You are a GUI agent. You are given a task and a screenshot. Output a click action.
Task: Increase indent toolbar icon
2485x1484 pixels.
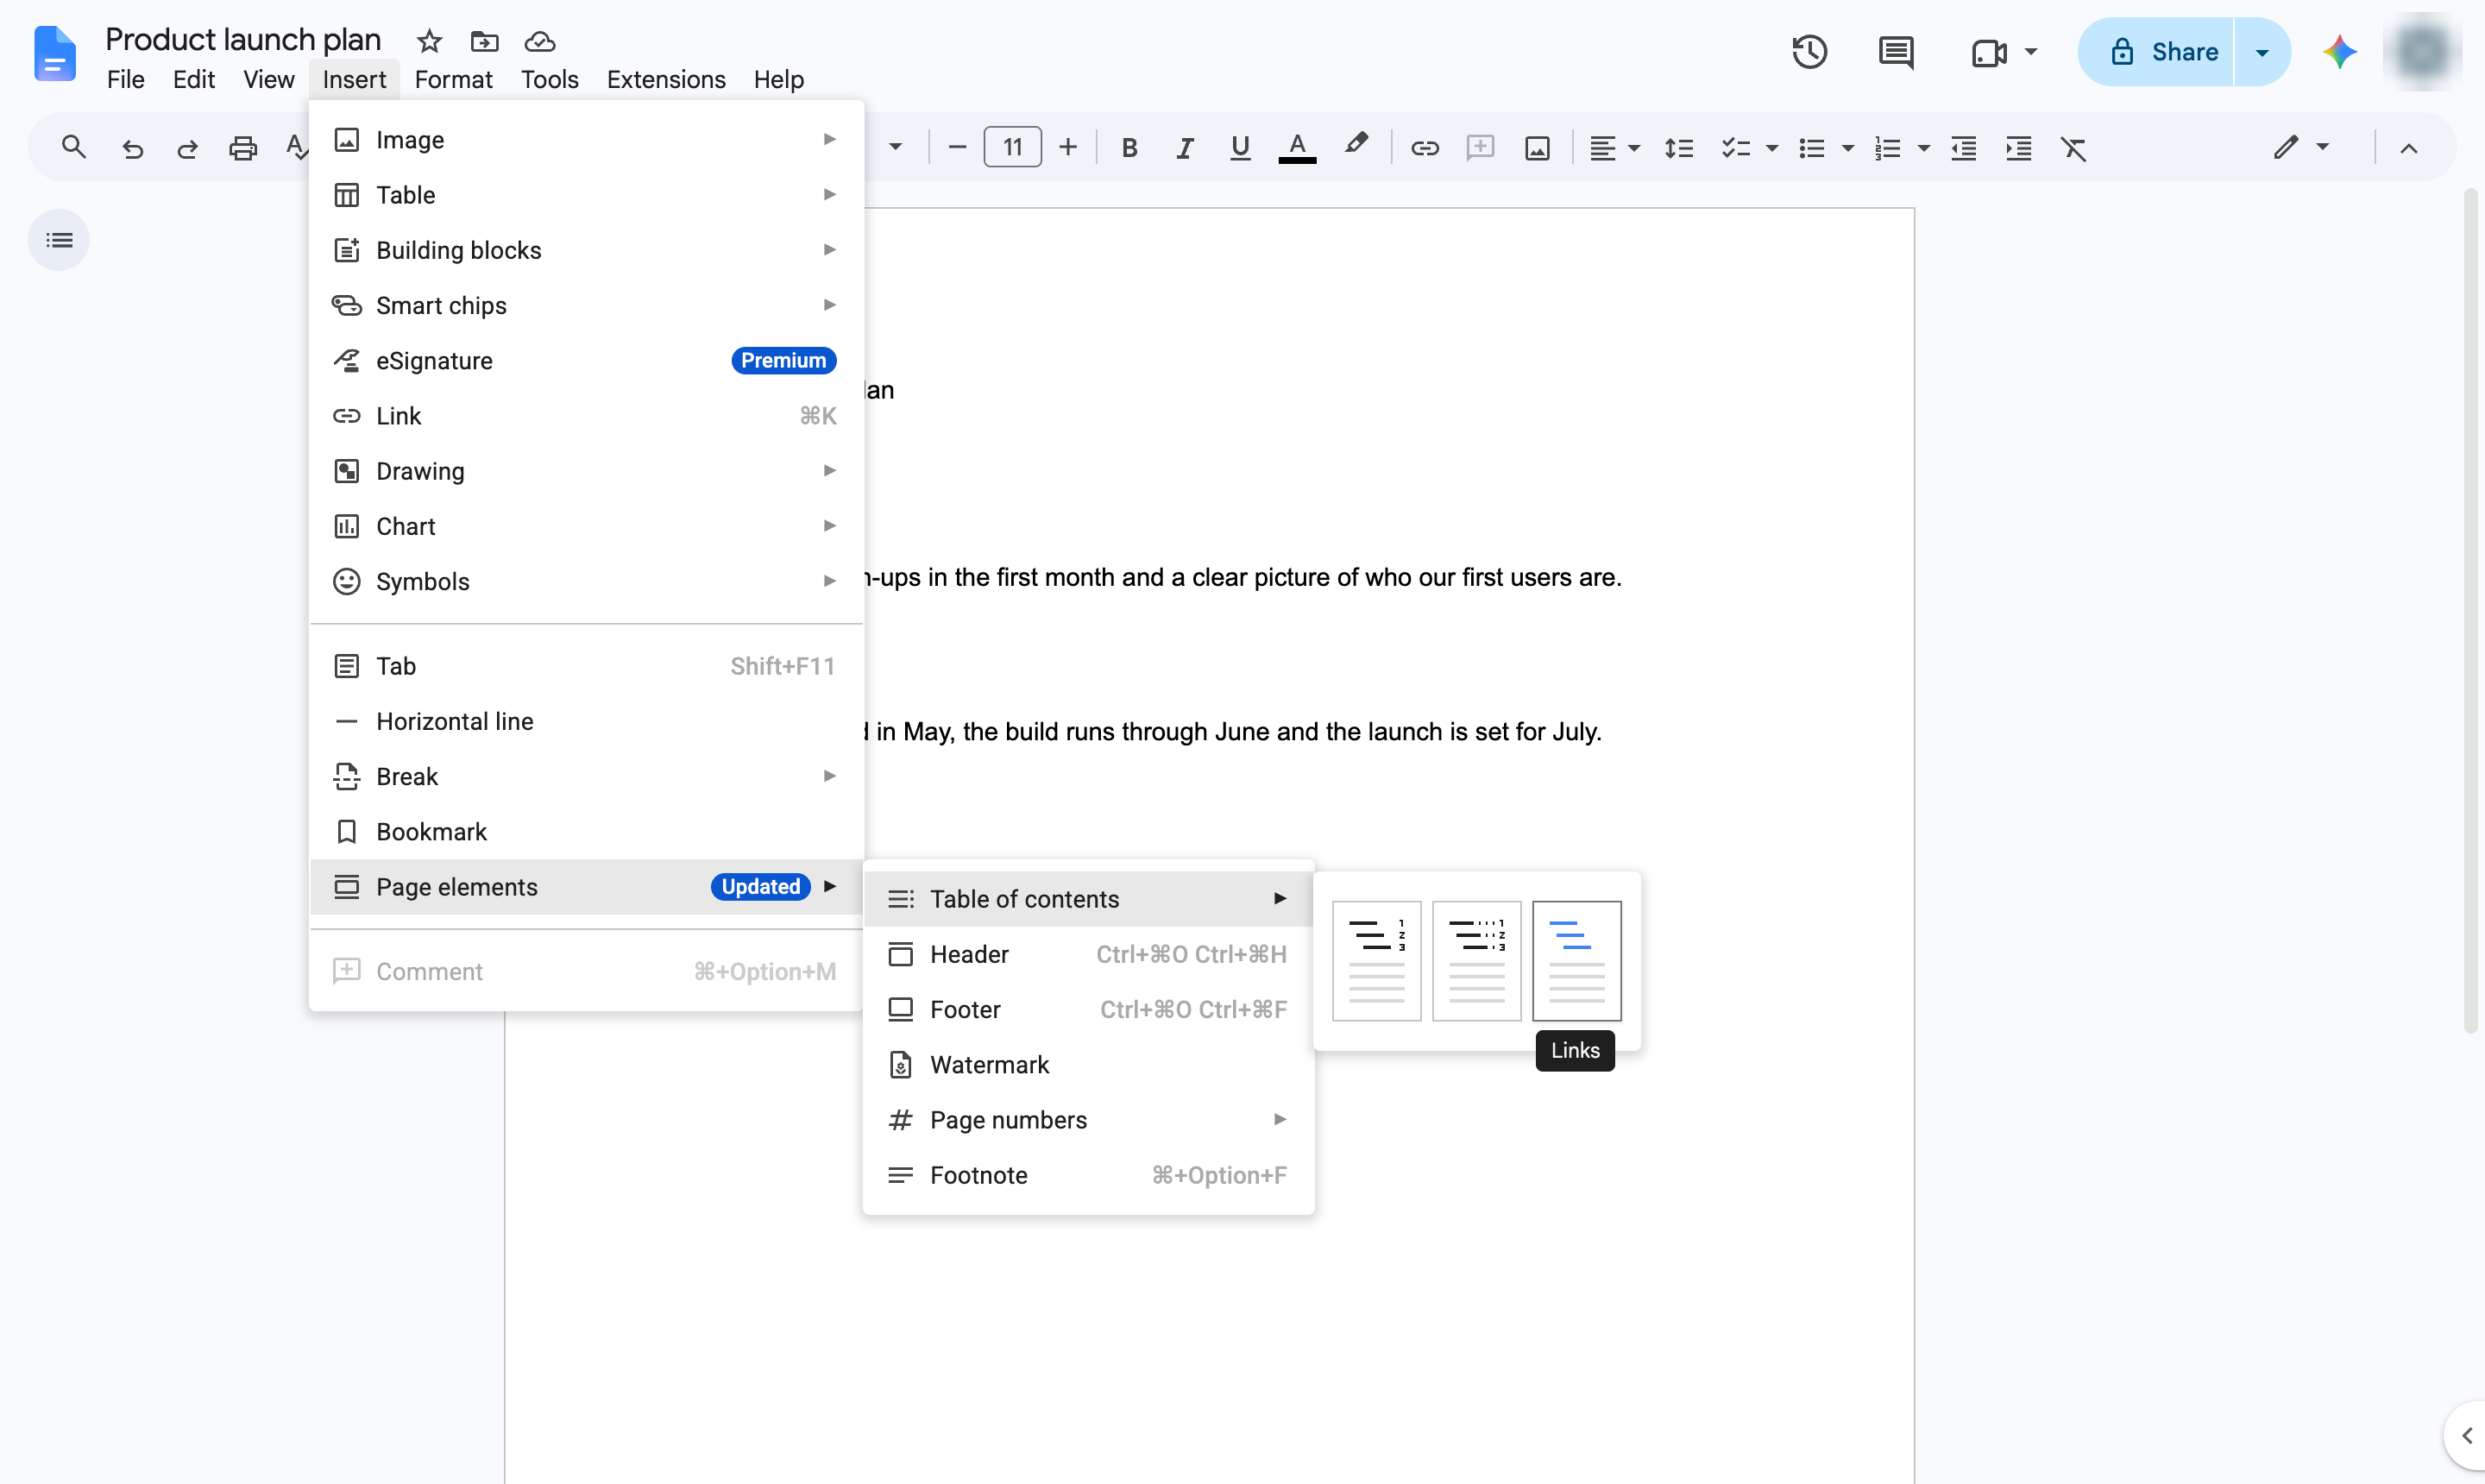coord(2018,148)
